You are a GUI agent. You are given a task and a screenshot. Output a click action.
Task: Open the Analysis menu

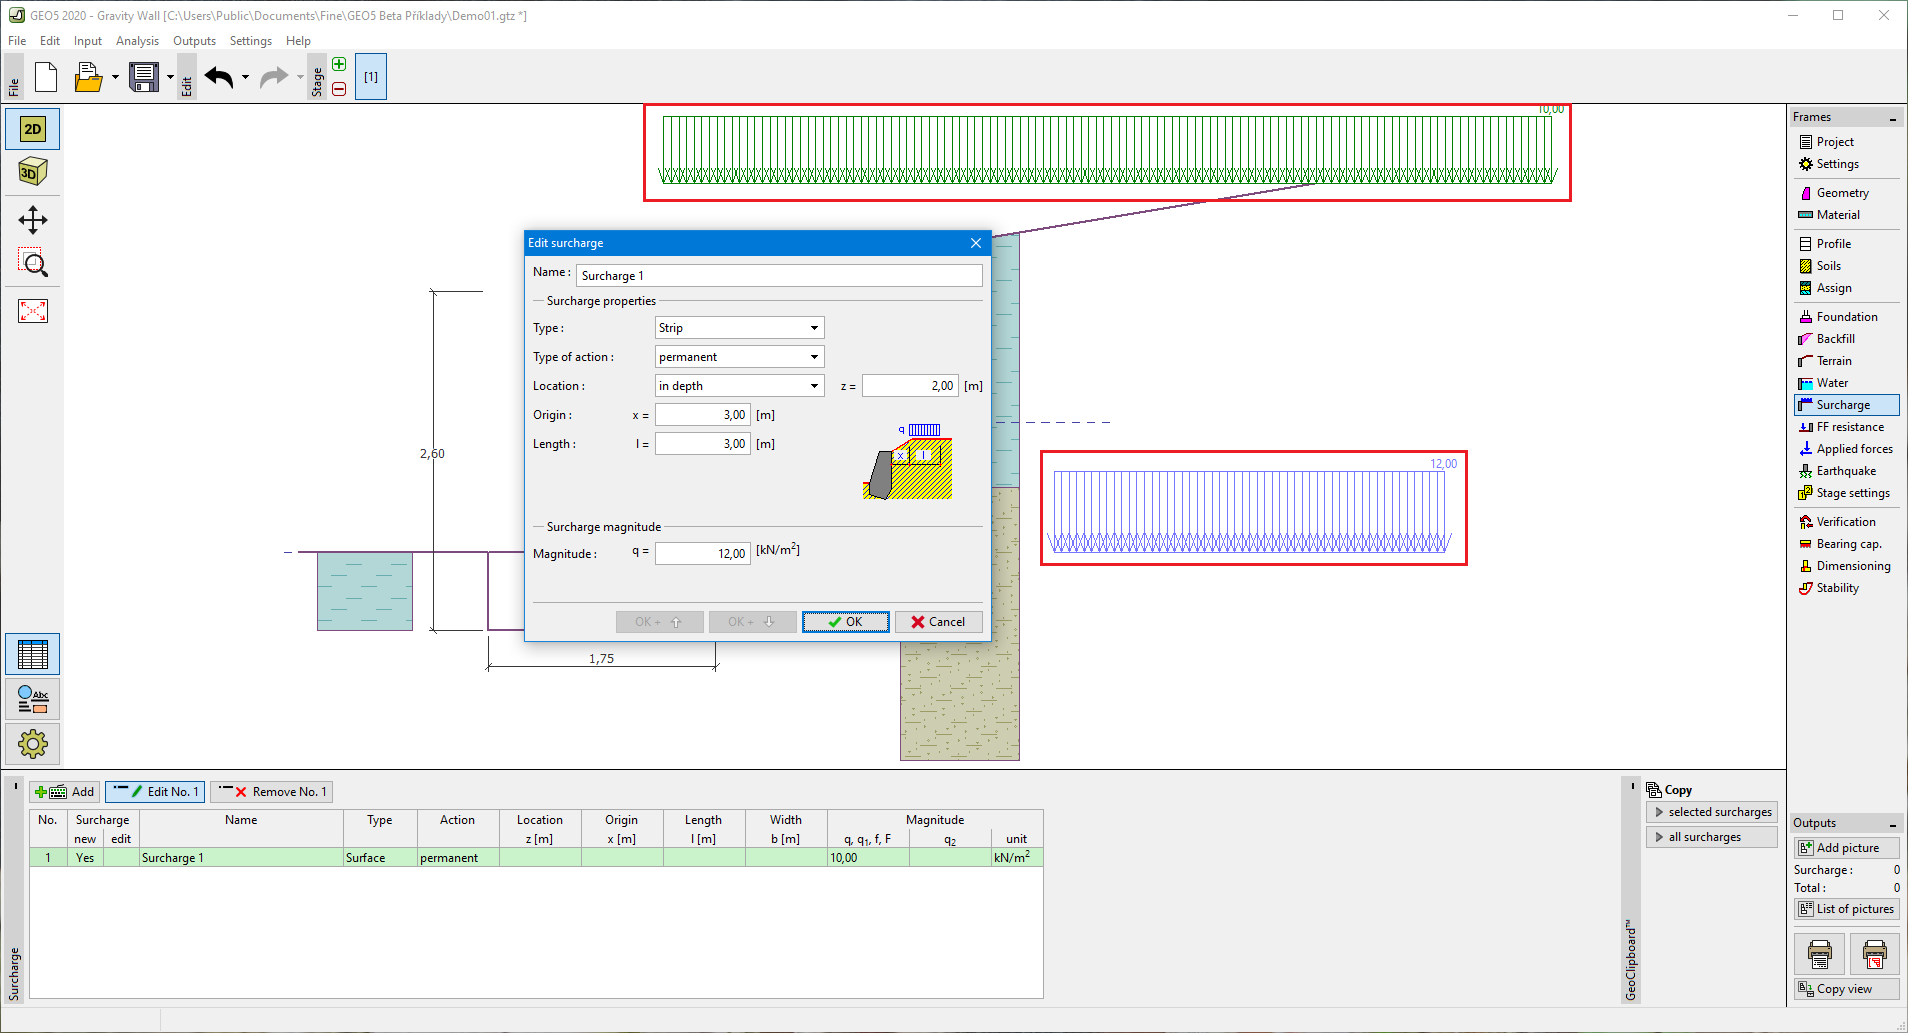pyautogui.click(x=137, y=41)
